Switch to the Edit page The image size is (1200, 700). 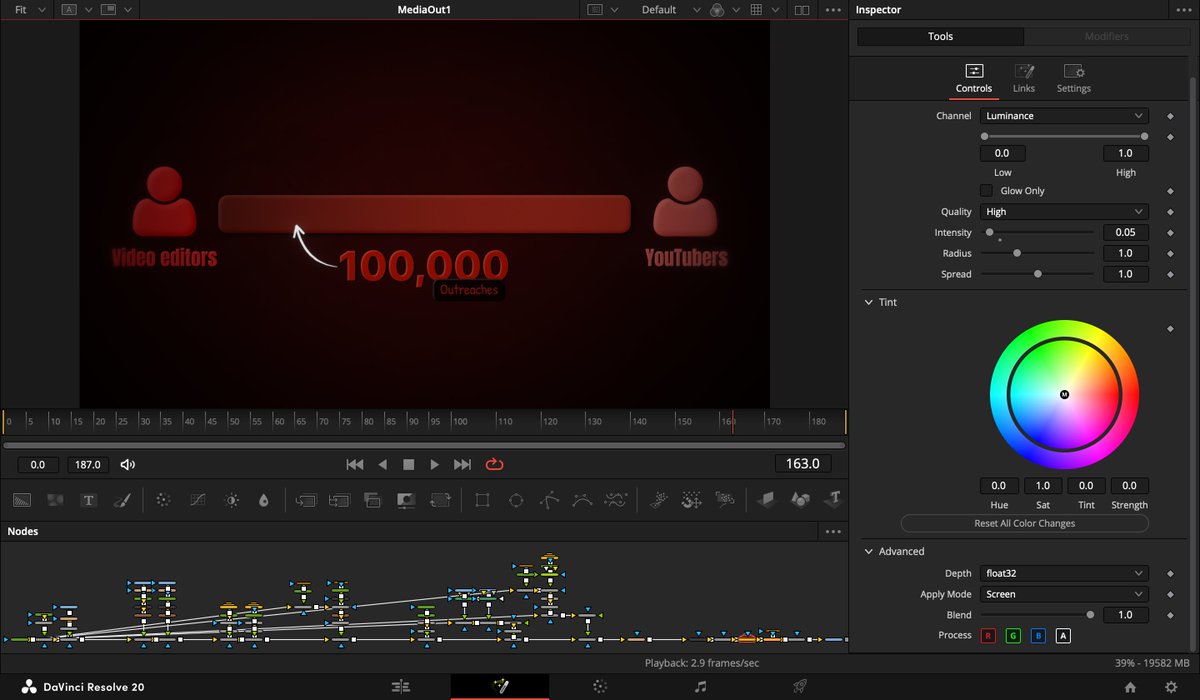401,687
